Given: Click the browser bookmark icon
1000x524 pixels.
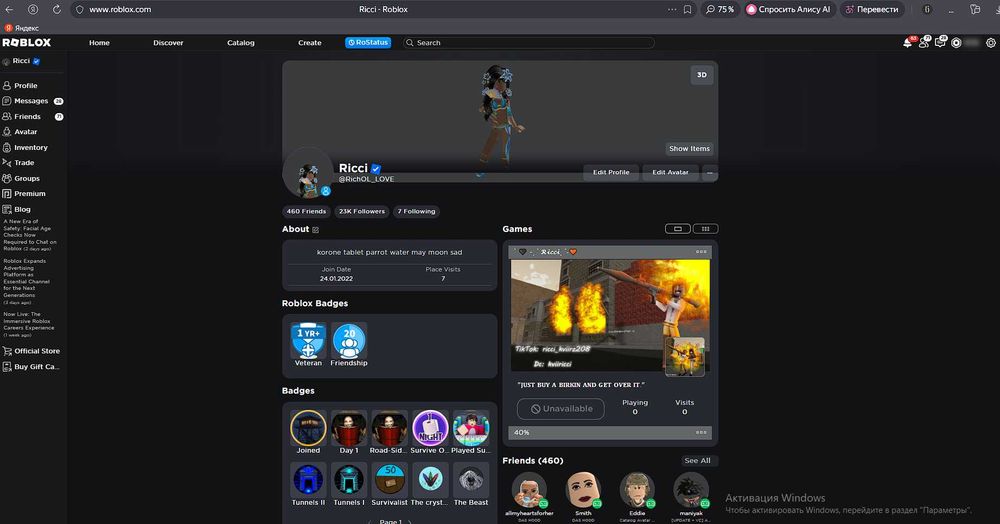Looking at the screenshot, I should click(x=688, y=10).
